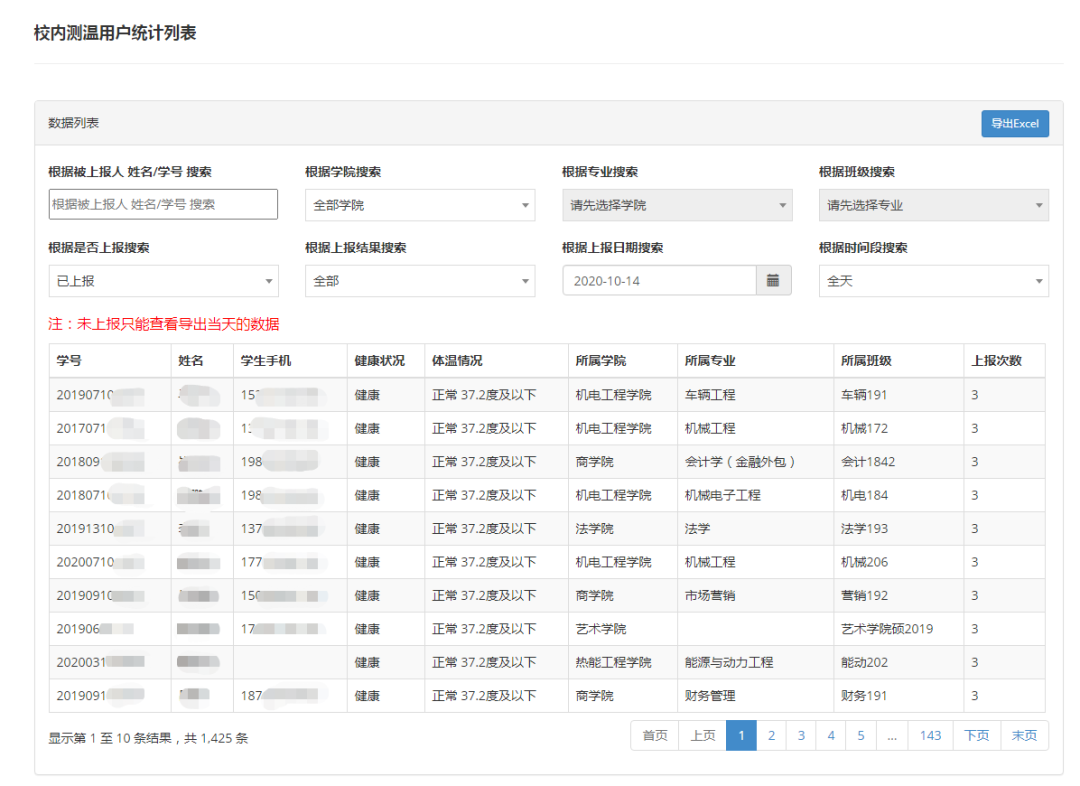Screen dimensions: 1080x786
Task: Click the 2020-10-14 report date field
Action: (659, 280)
